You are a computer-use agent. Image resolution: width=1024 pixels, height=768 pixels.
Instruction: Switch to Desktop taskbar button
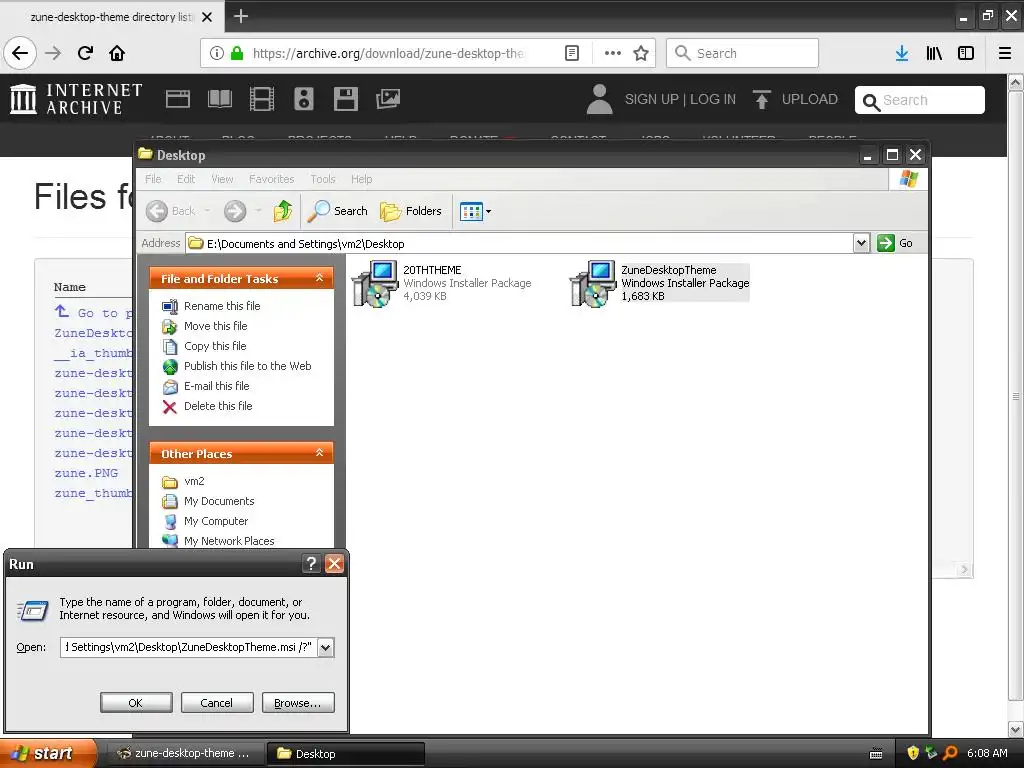coord(345,754)
